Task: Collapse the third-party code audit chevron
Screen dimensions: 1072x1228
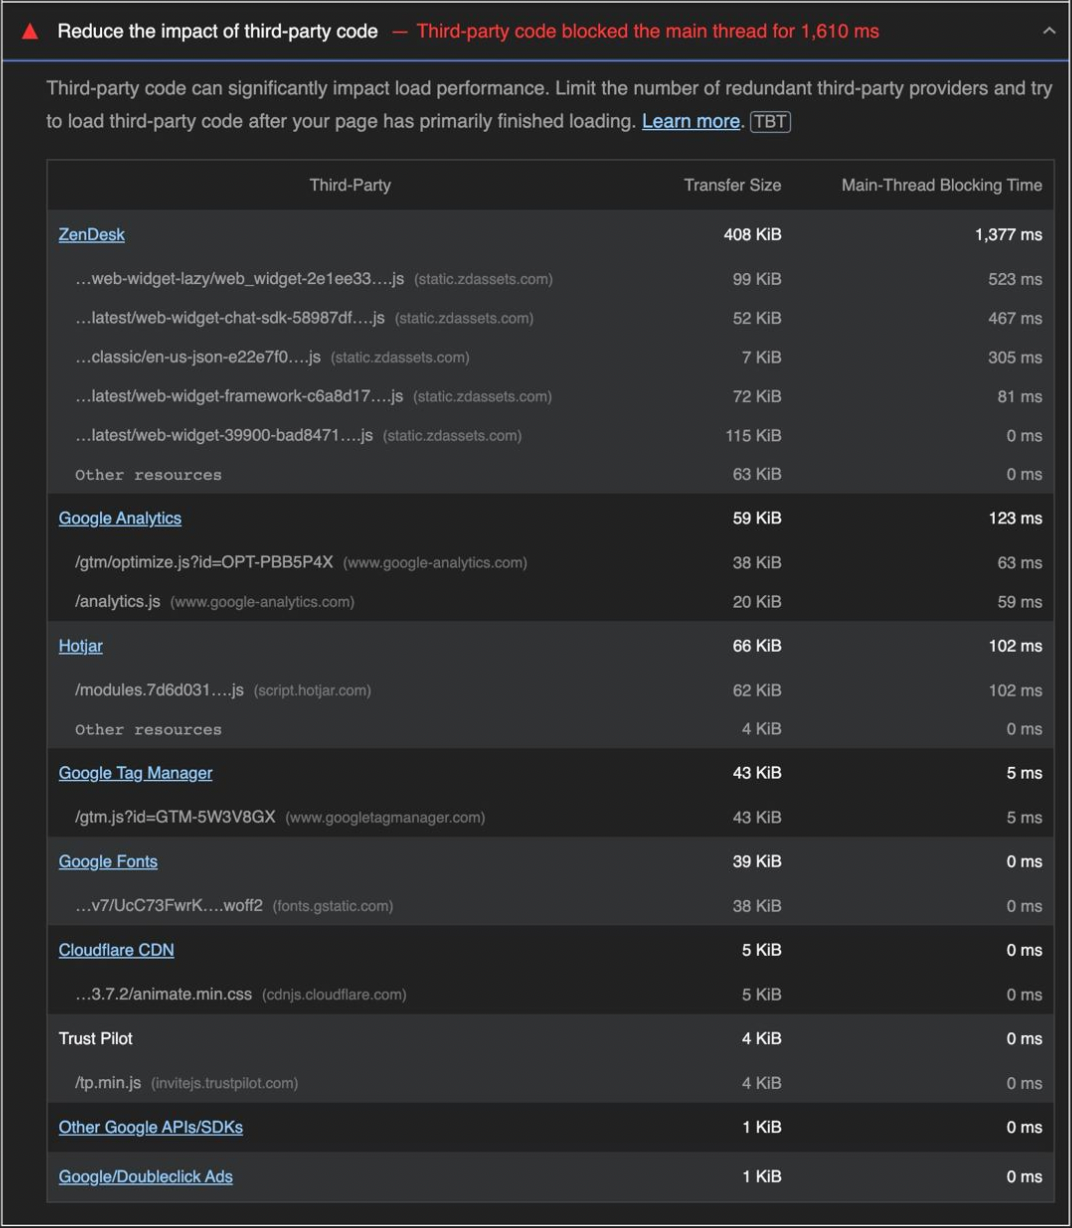Action: click(x=1048, y=31)
